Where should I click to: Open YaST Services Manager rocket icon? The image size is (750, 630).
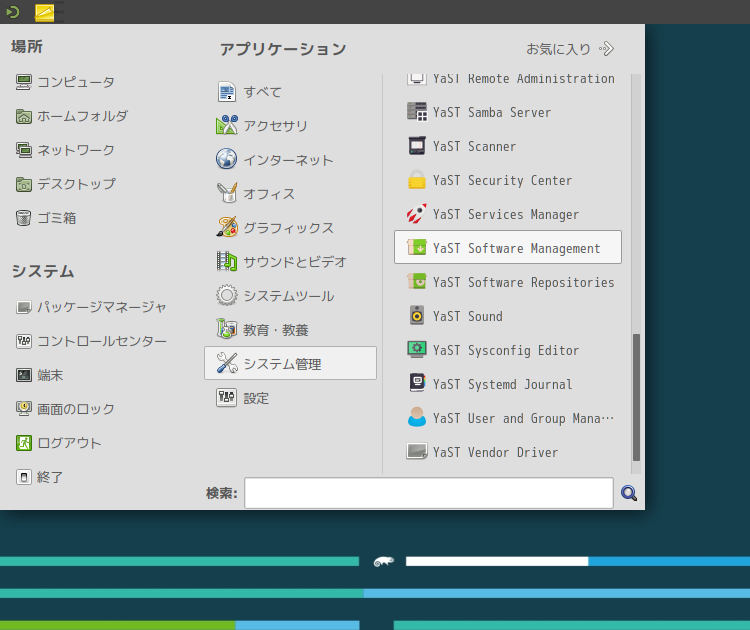point(417,214)
